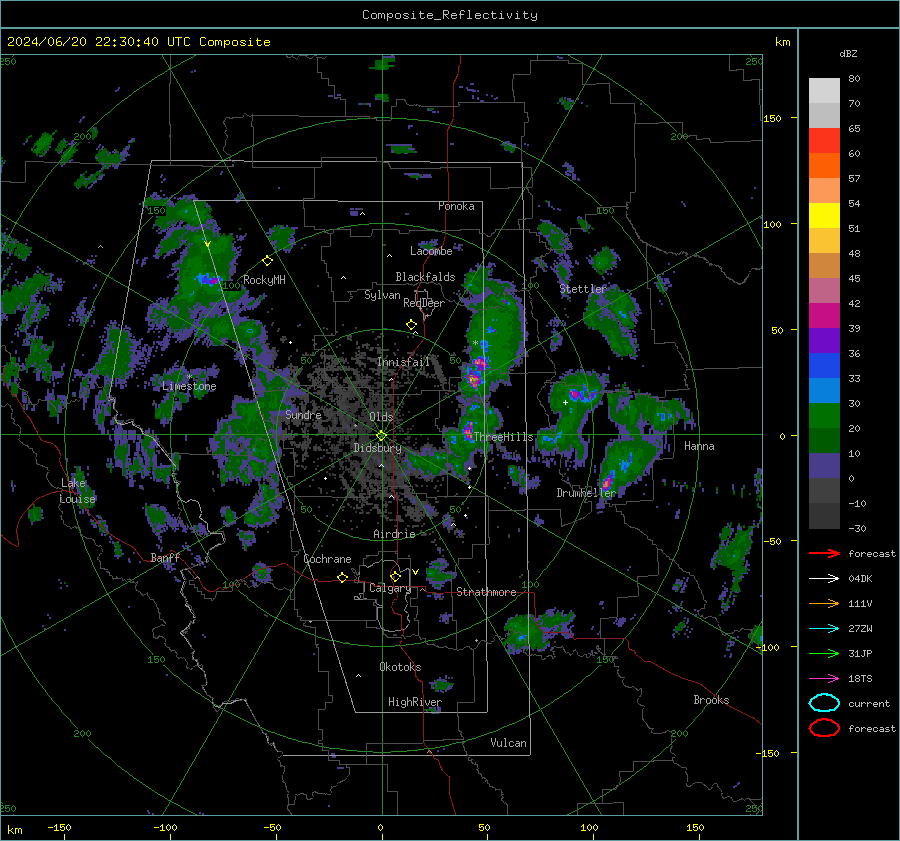Select the magenta 18TS arrow legend icon
Viewport: 900px width, 841px height.
coord(824,678)
